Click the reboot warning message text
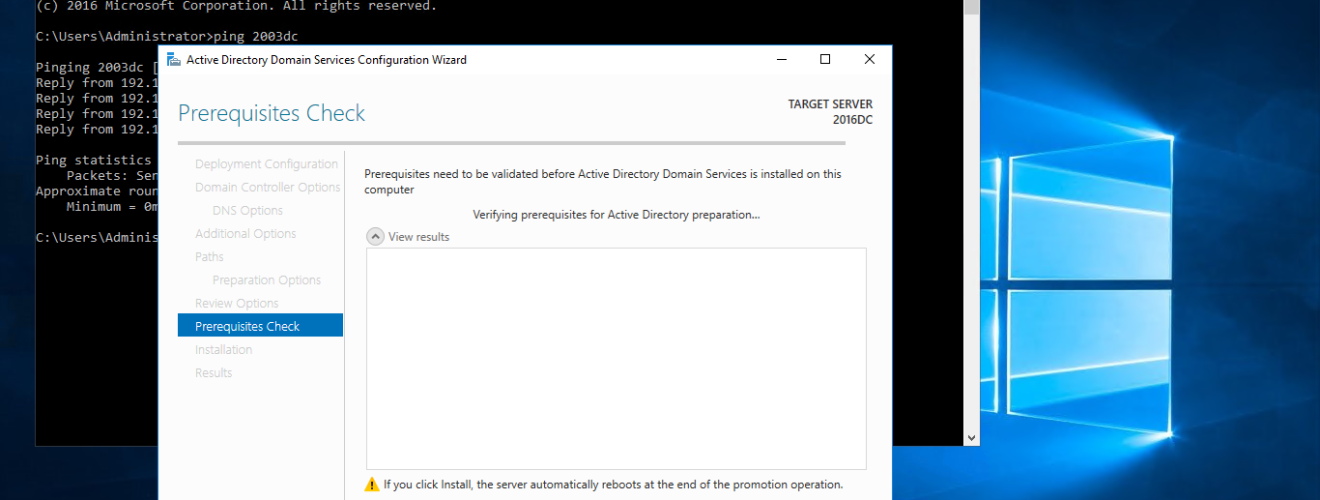Viewport: 1320px width, 500px height. 613,485
